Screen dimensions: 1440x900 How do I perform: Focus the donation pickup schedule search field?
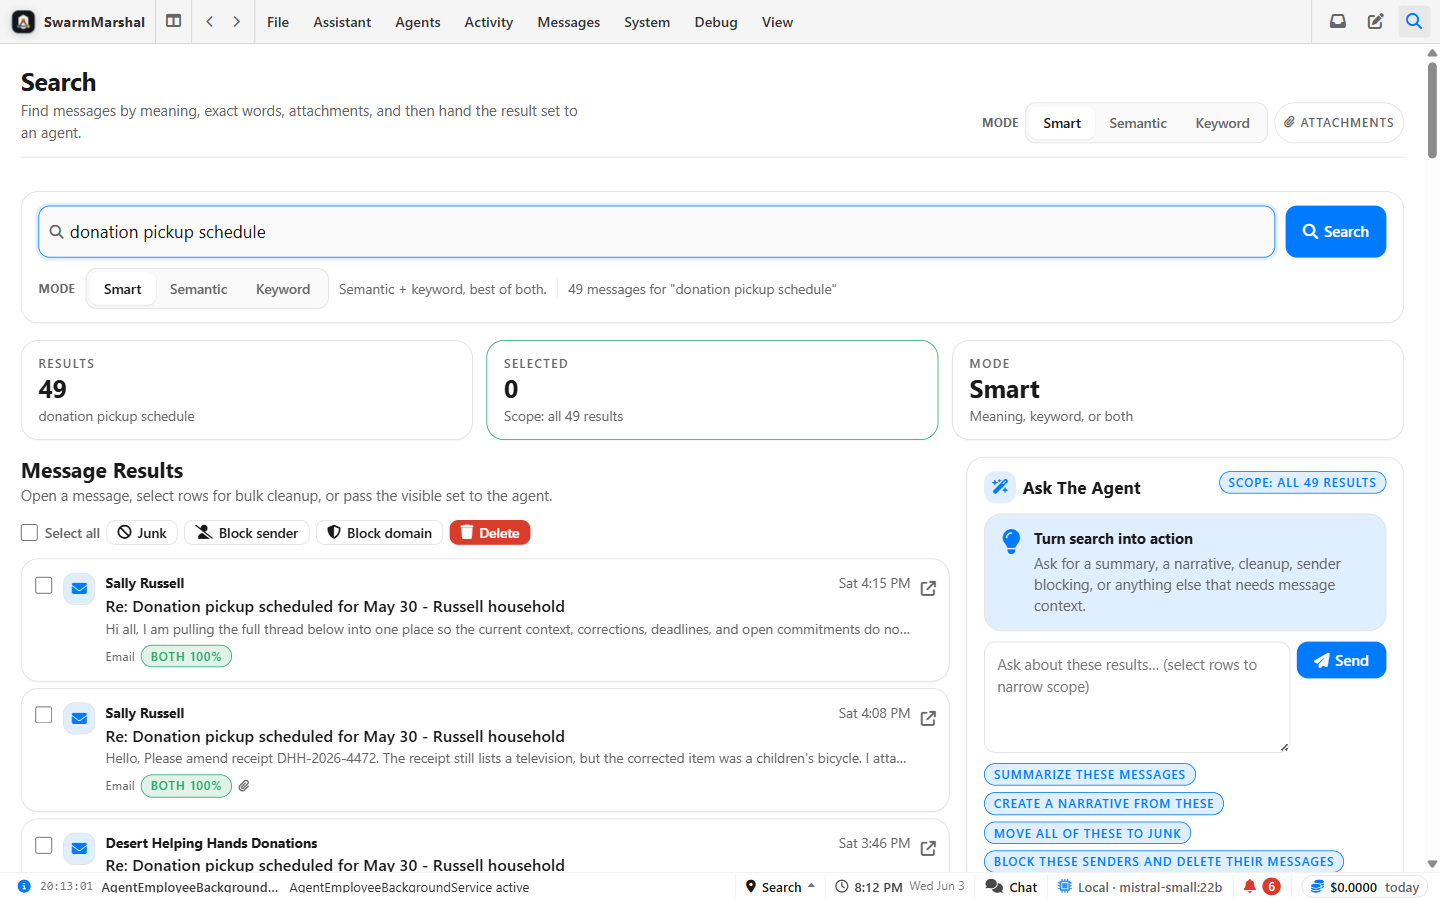(x=656, y=232)
